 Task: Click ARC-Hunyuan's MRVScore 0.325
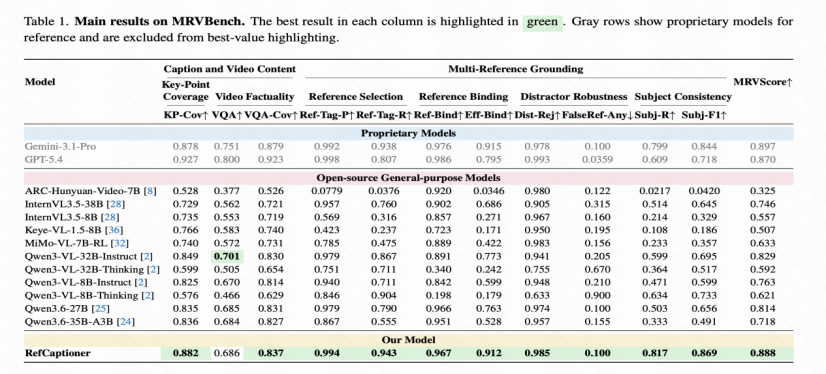763,191
